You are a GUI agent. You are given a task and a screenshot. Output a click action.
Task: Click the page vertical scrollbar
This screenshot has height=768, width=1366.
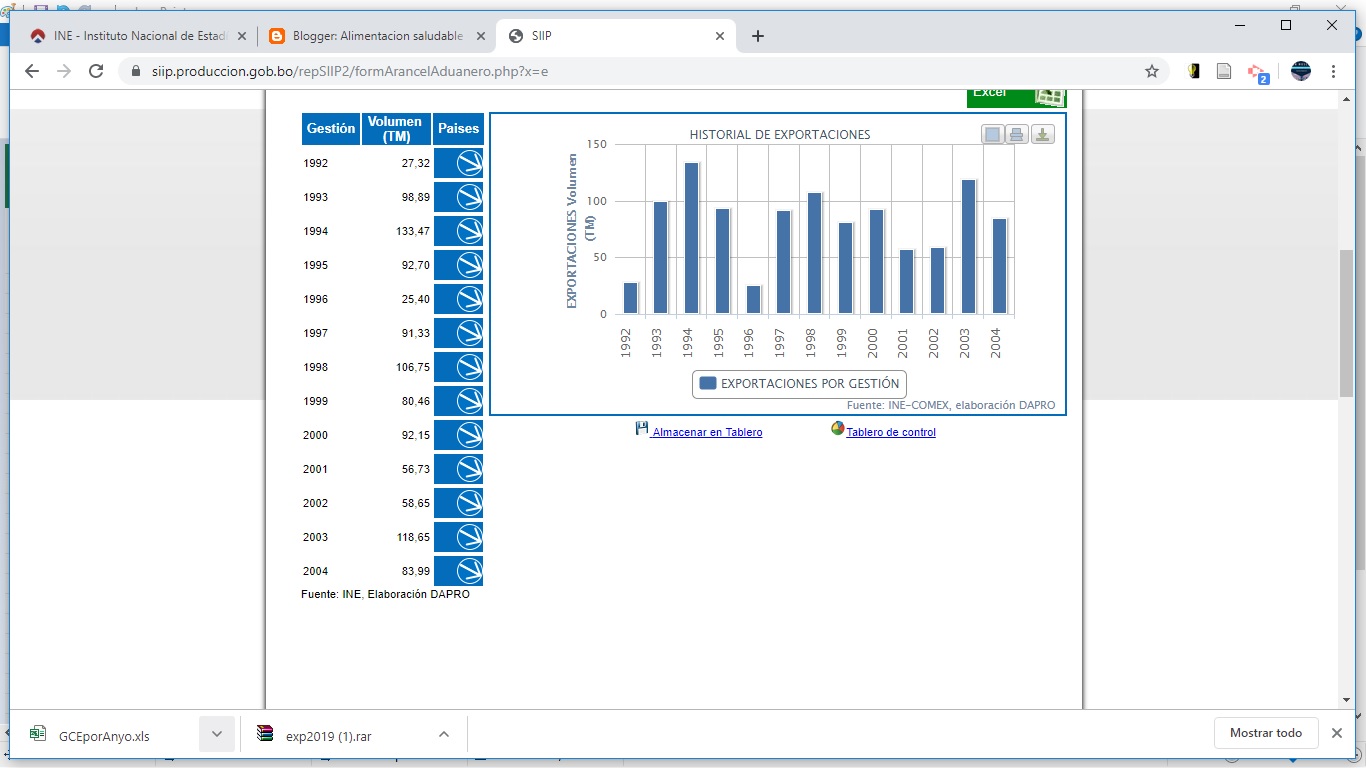tap(1347, 323)
